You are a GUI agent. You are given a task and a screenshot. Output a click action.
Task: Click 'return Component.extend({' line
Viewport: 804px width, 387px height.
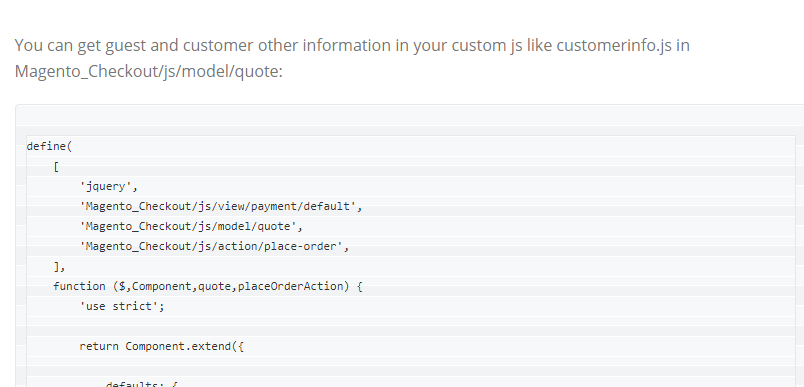pos(162,347)
